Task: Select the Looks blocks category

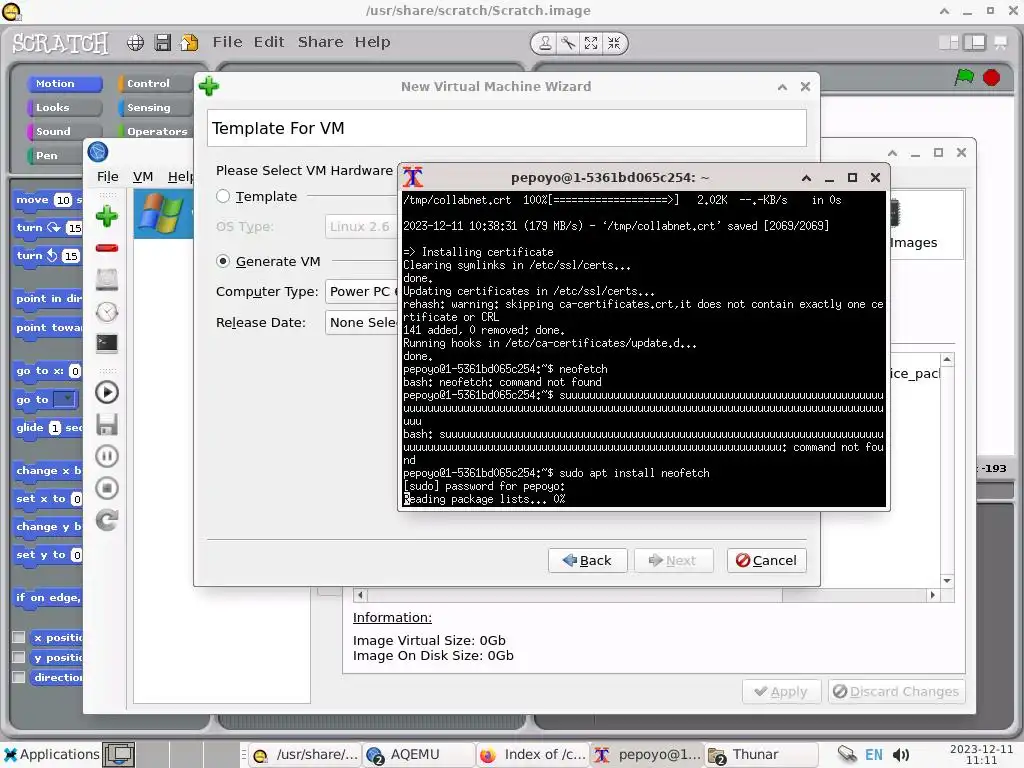Action: [x=65, y=108]
